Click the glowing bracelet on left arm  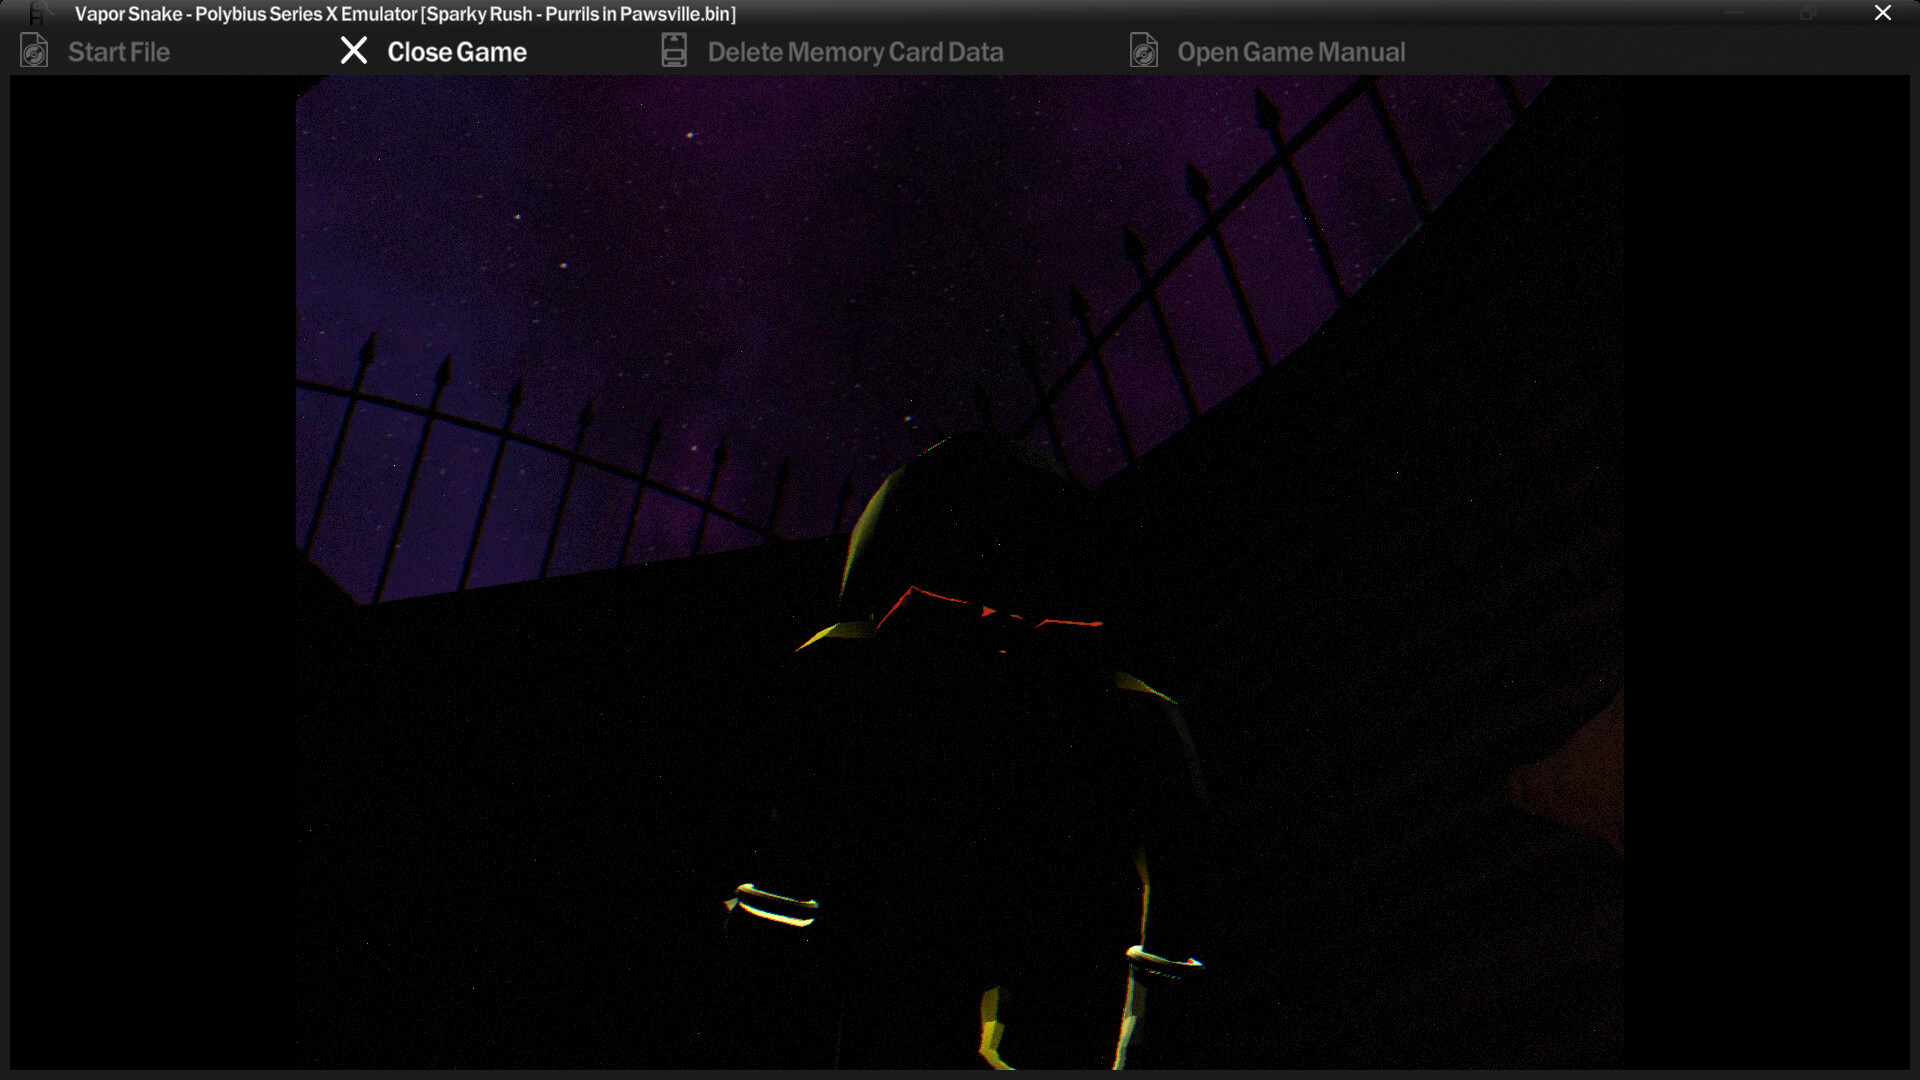tap(775, 904)
